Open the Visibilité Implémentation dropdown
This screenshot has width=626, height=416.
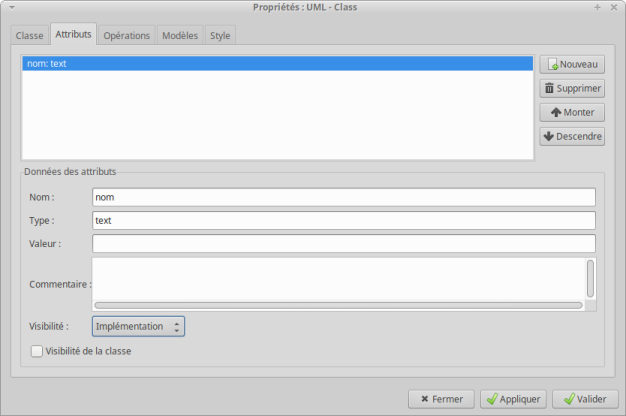pyautogui.click(x=138, y=327)
